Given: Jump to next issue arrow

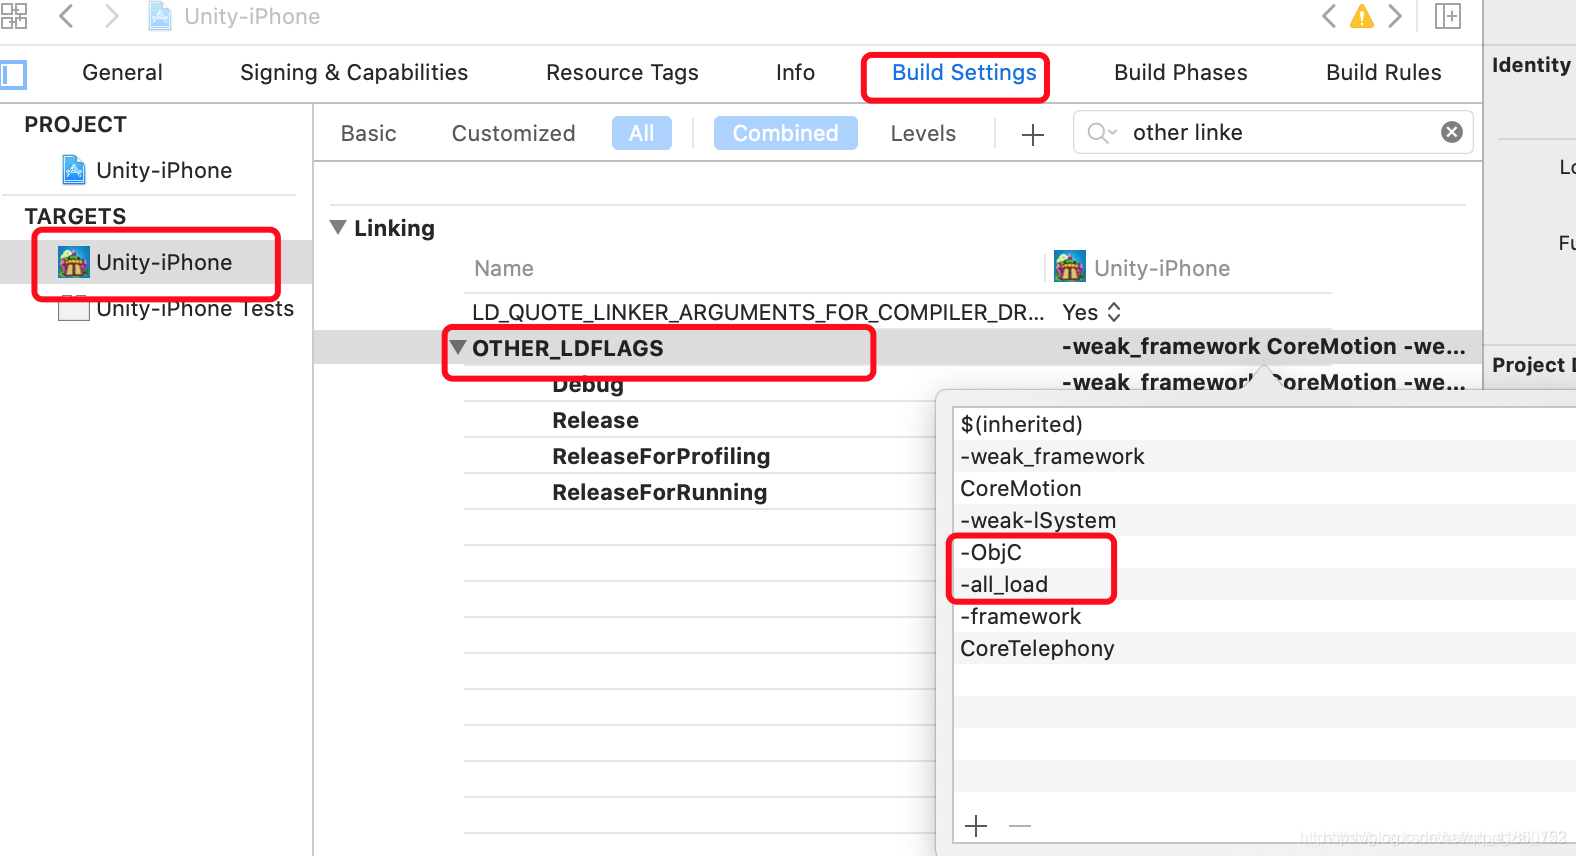Looking at the screenshot, I should 1395,16.
